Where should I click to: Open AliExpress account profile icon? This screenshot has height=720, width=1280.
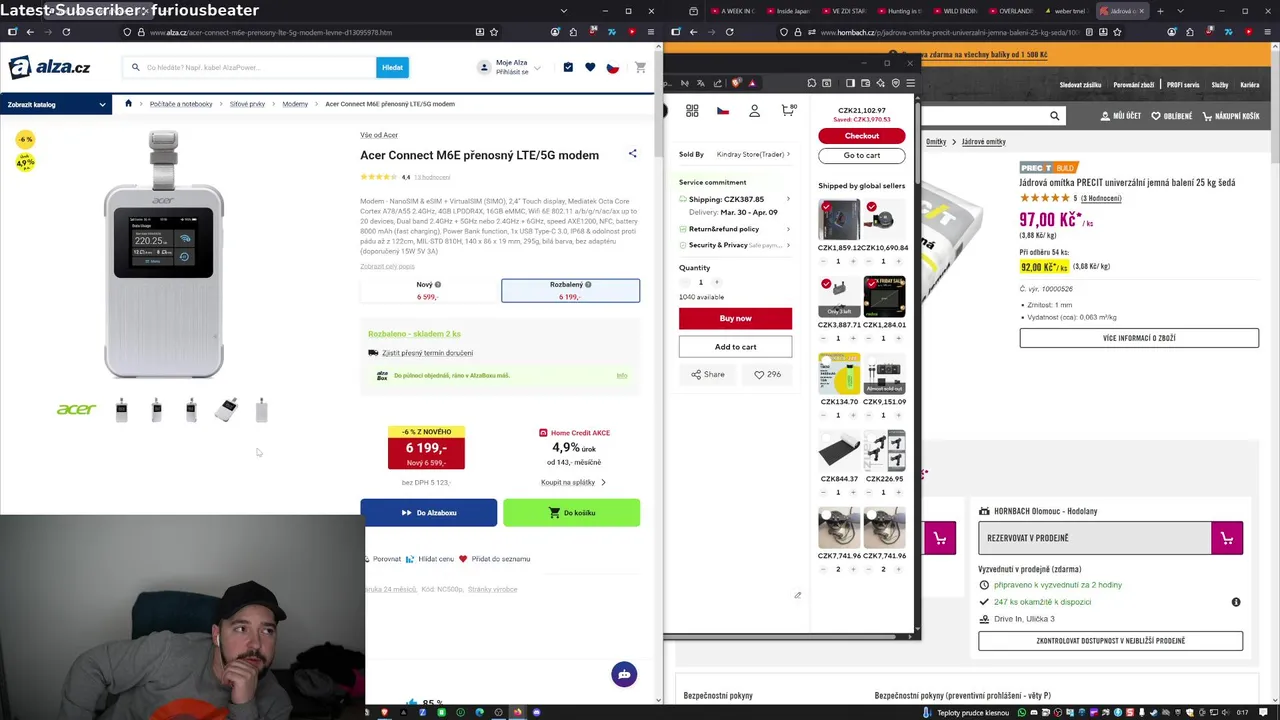(755, 111)
